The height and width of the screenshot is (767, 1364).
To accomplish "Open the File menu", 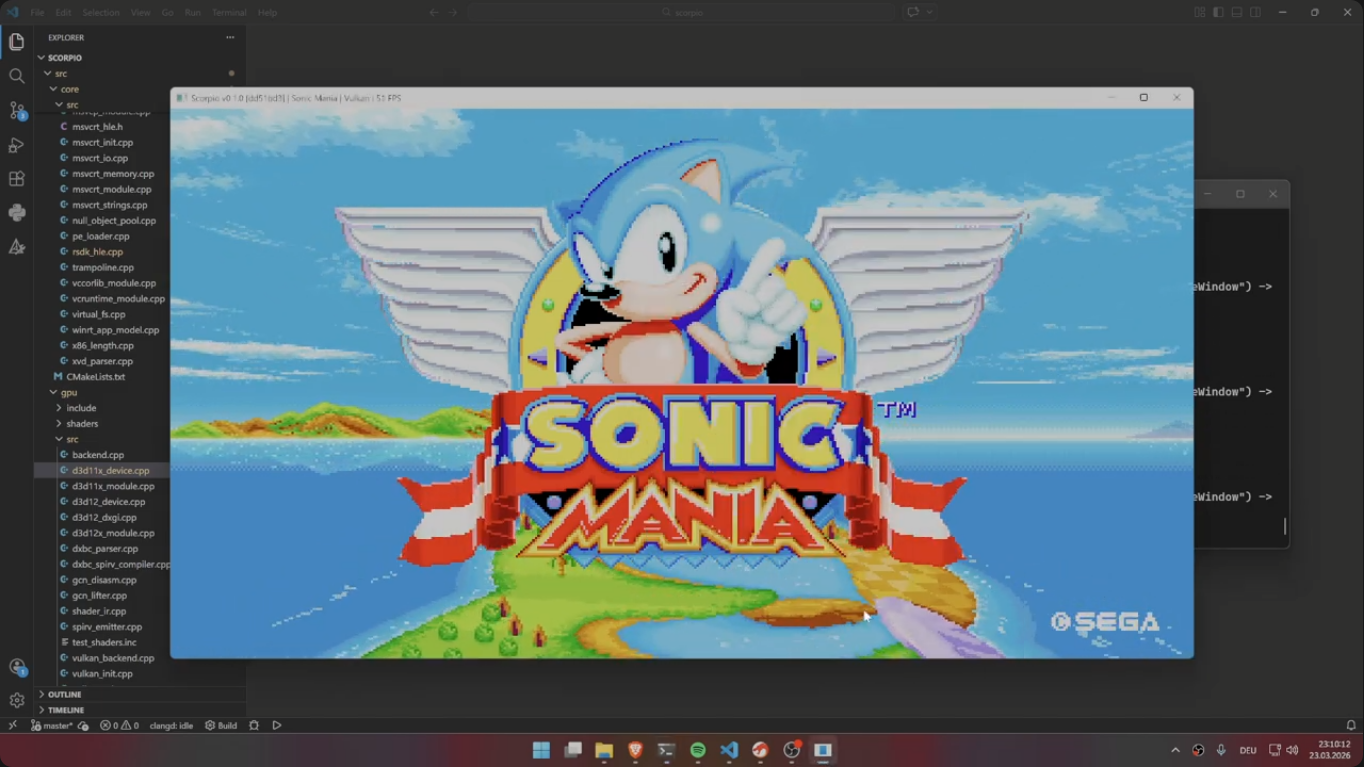I will click(37, 12).
